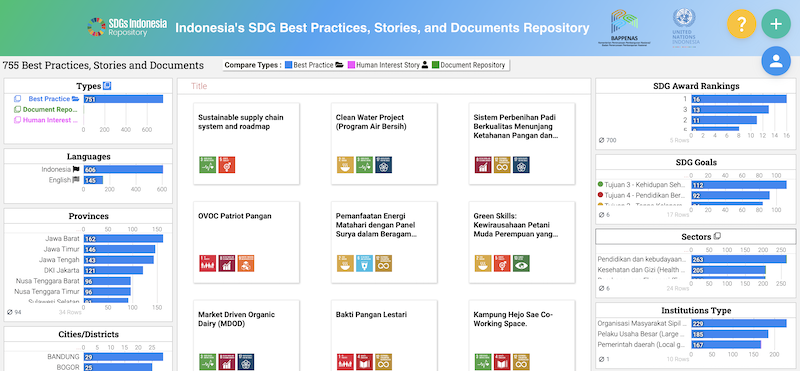
Task: Toggle the Human Interest type checkbox
Action: pos(17,120)
